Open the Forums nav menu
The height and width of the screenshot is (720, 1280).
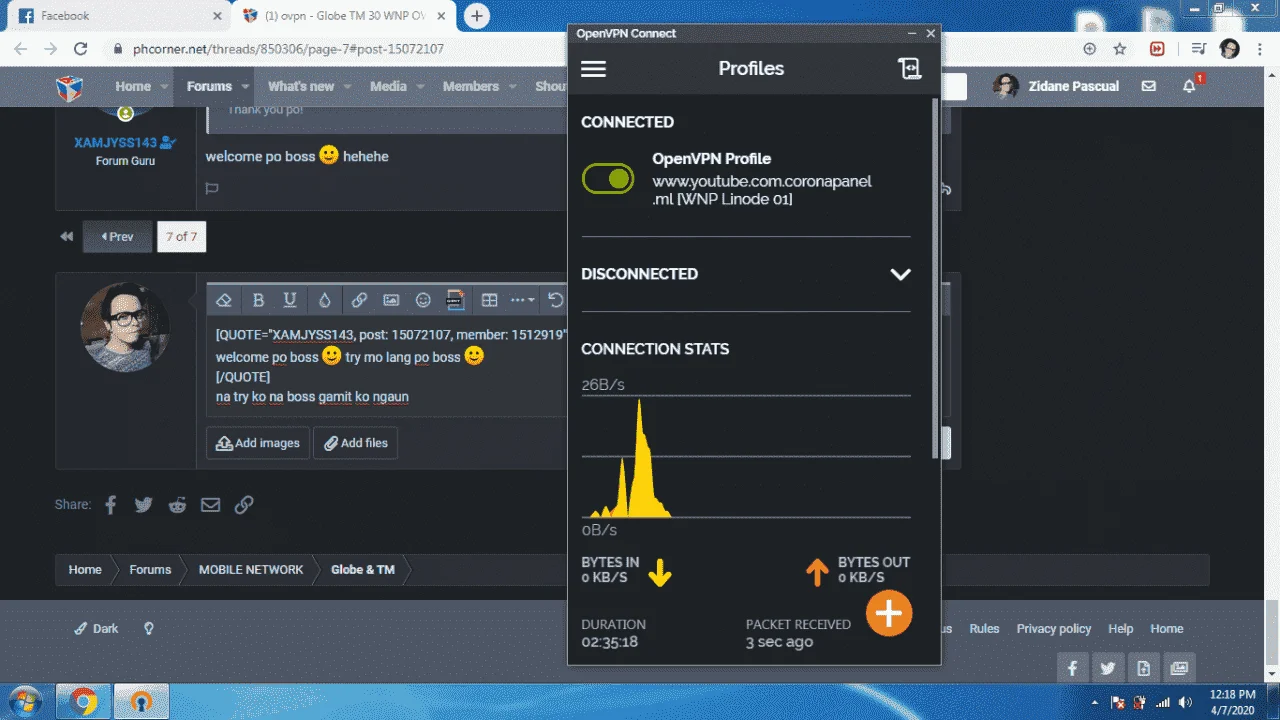209,86
